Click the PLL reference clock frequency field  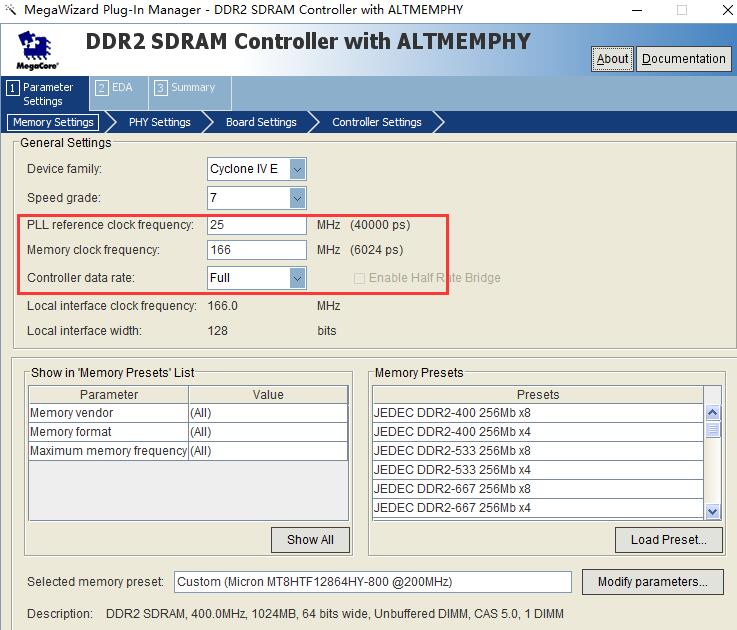pyautogui.click(x=257, y=225)
